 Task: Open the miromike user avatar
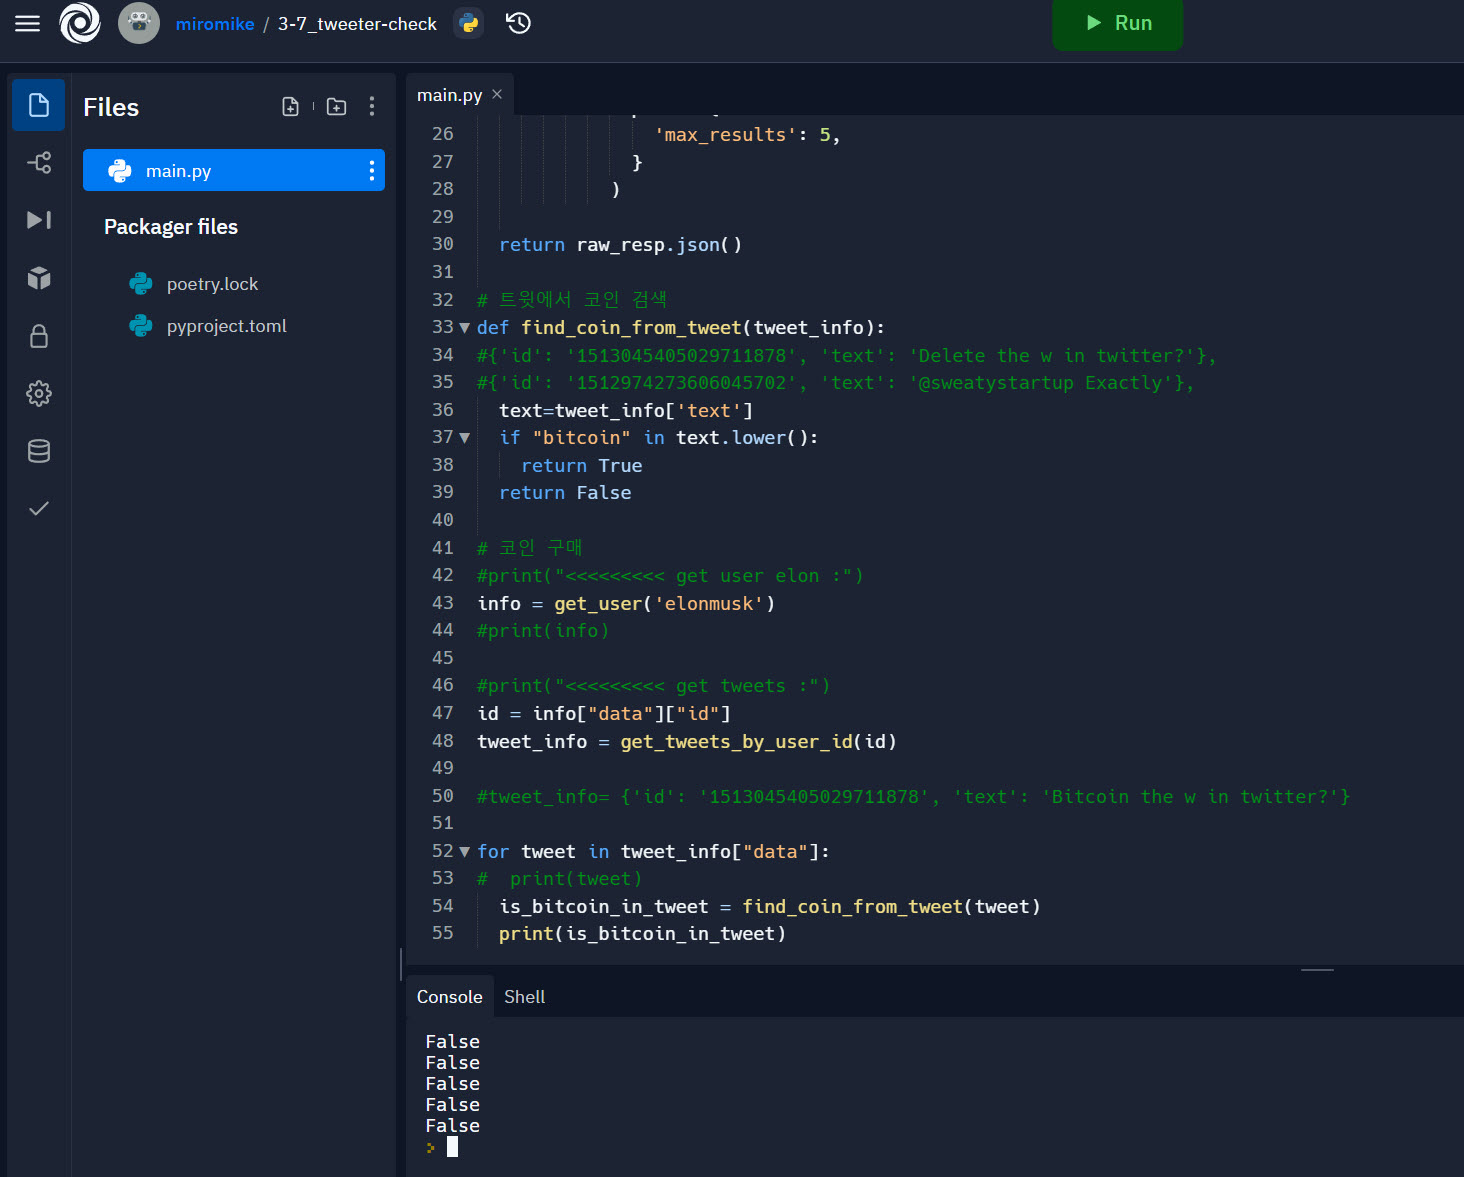(139, 23)
